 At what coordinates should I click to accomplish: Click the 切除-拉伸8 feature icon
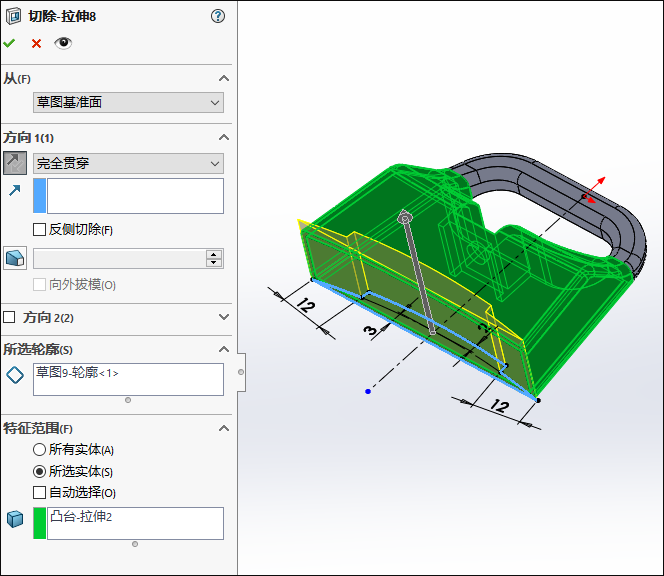click(13, 16)
